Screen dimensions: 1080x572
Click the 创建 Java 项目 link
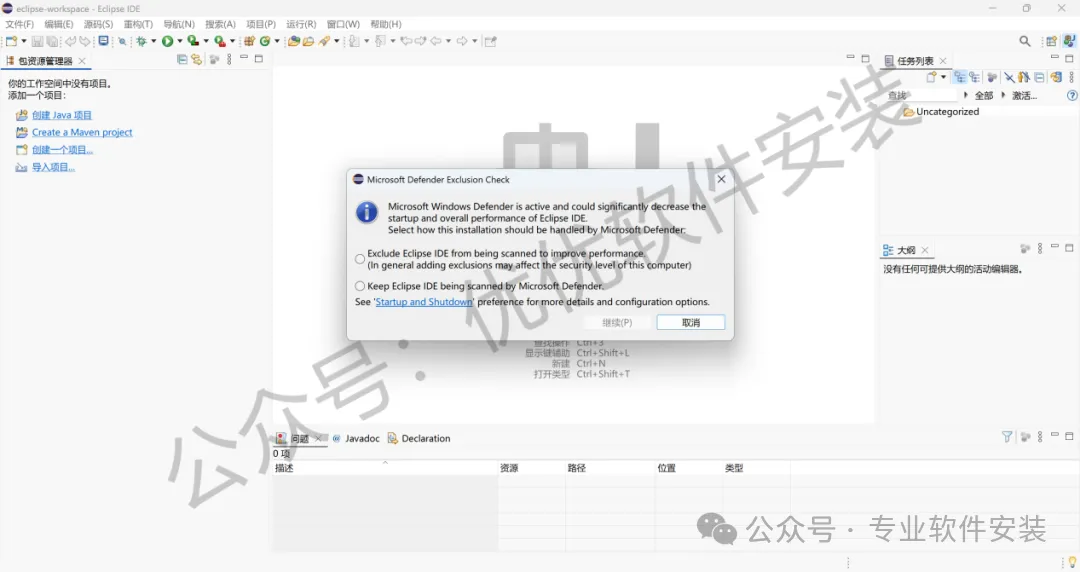pyautogui.click(x=61, y=115)
